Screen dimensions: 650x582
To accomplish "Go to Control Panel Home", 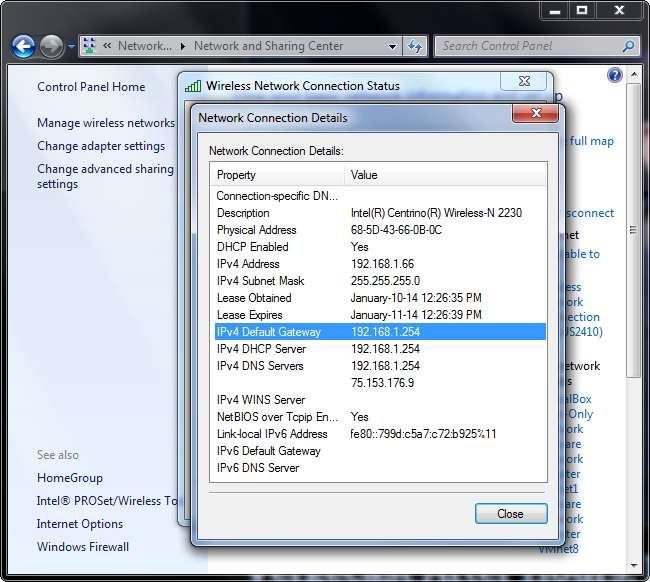I will [91, 87].
